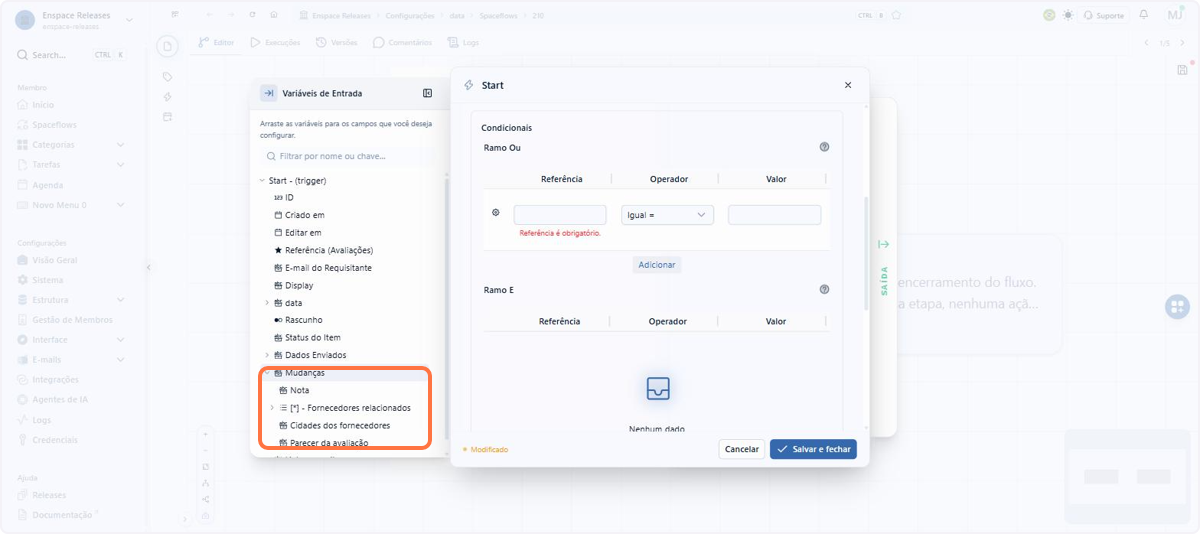
Task: Open help for the Ramo E section
Action: (x=824, y=289)
